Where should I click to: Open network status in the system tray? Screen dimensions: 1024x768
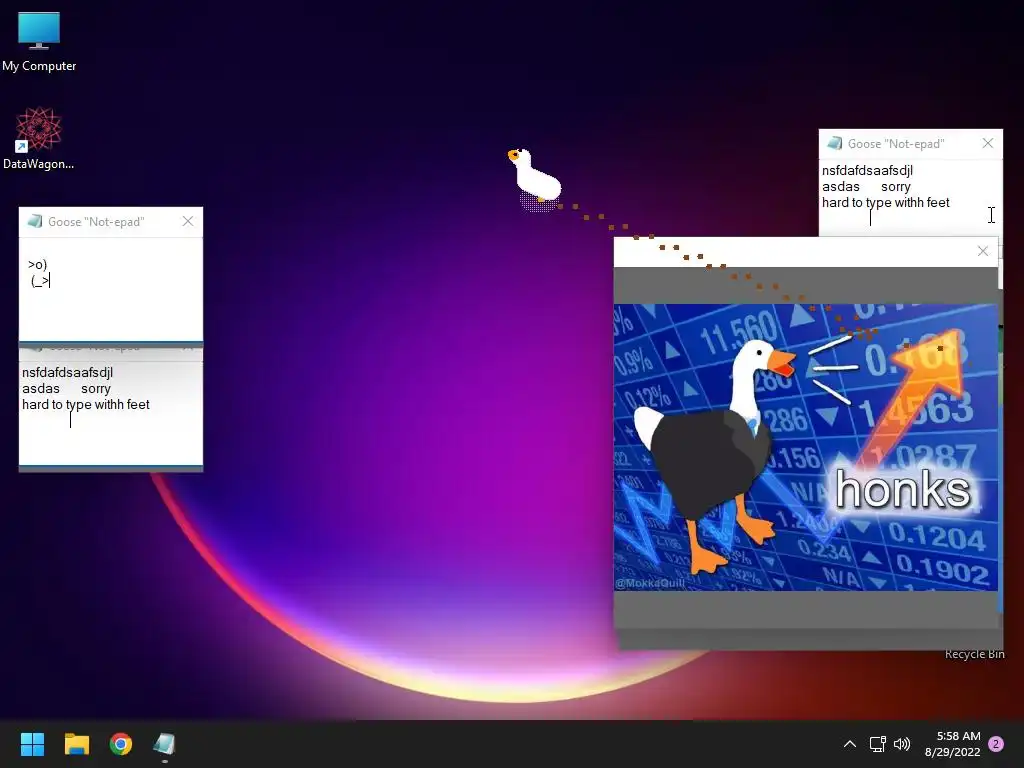[x=877, y=744]
